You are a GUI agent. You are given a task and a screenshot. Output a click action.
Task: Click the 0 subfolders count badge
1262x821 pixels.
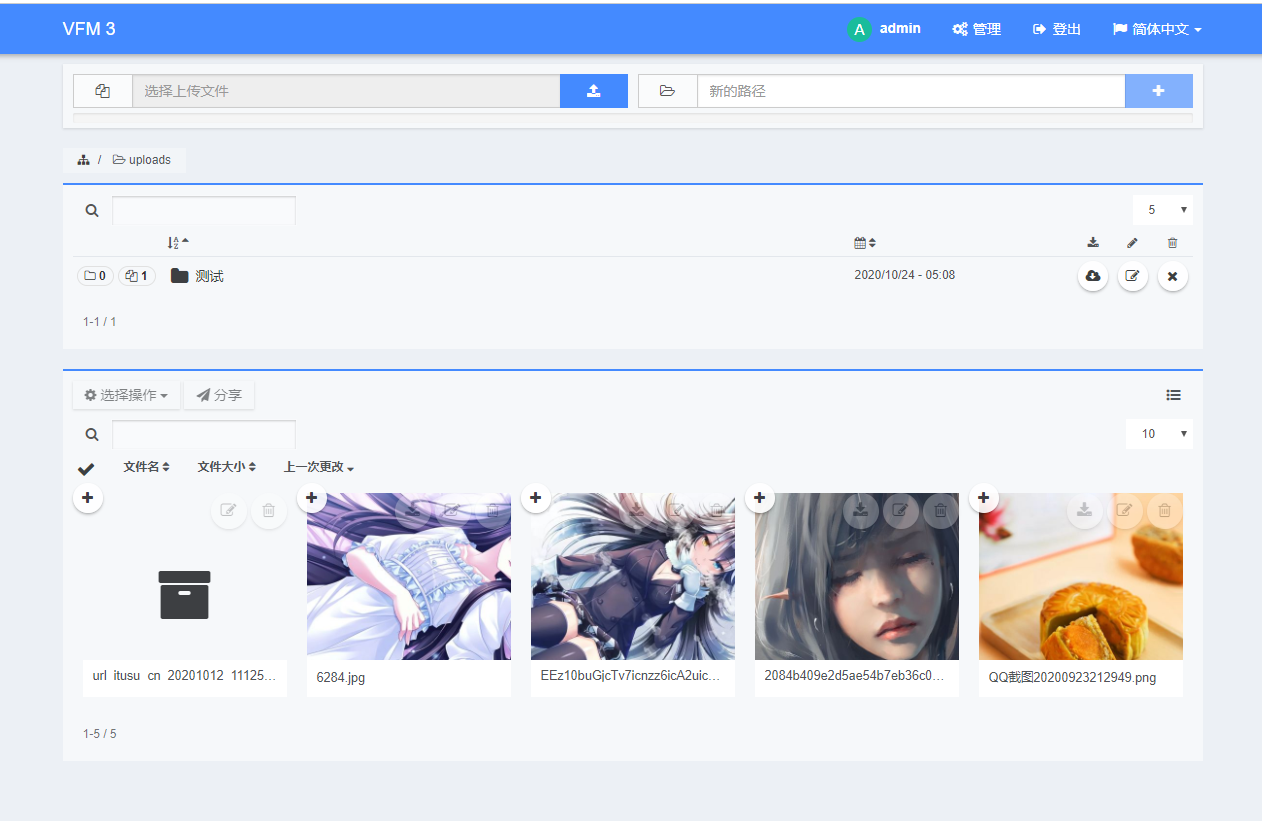point(95,276)
